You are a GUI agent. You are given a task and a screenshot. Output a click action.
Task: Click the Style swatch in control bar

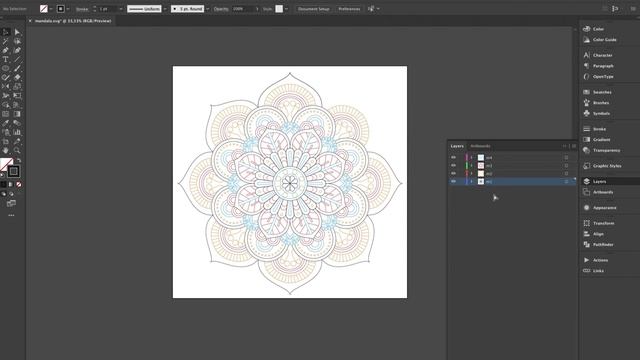pyautogui.click(x=279, y=9)
